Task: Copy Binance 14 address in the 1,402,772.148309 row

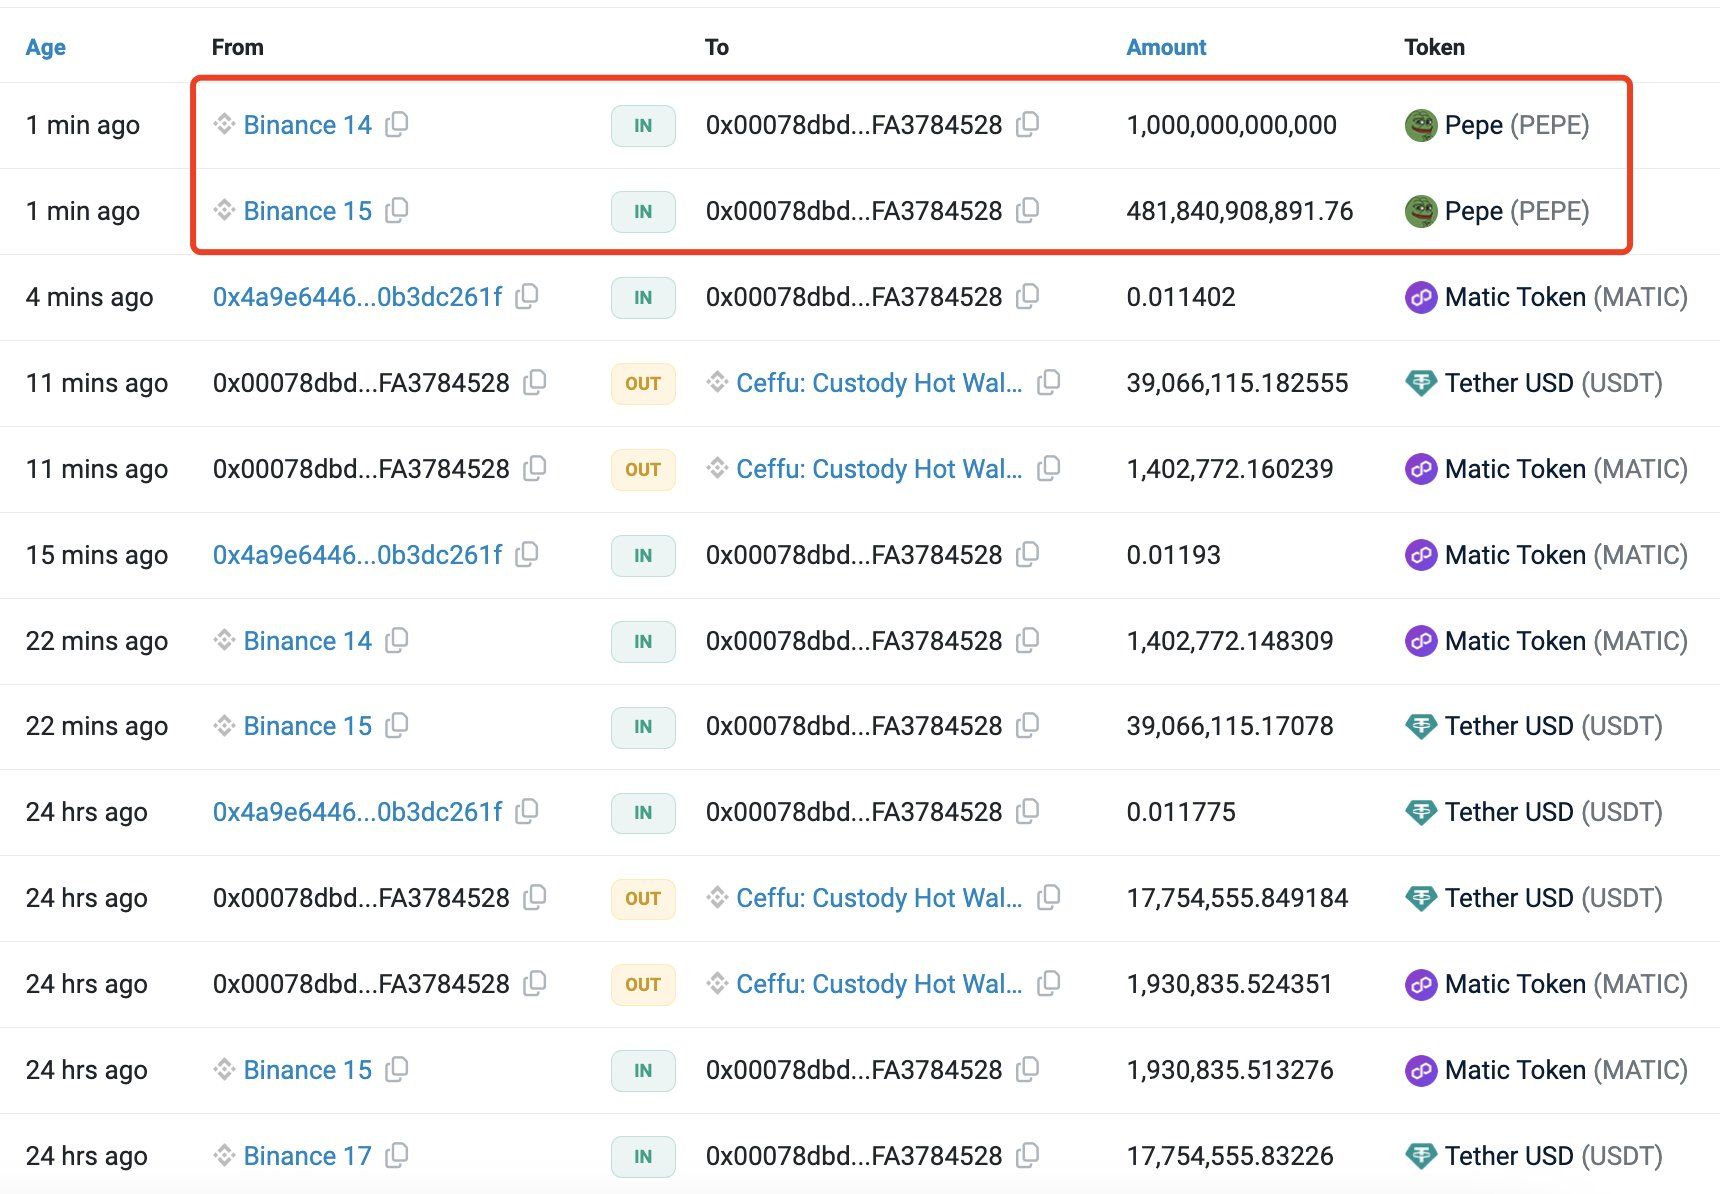Action: (397, 640)
